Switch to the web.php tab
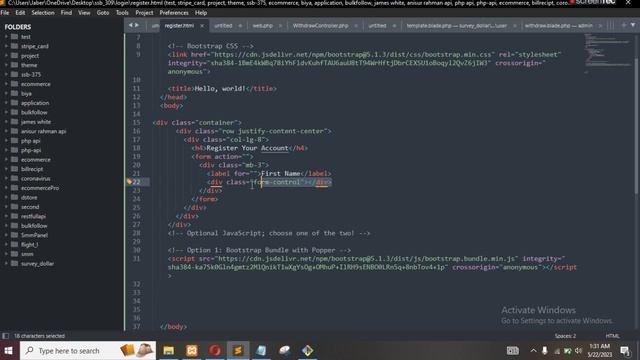This screenshot has width=640, height=360. pos(262,26)
